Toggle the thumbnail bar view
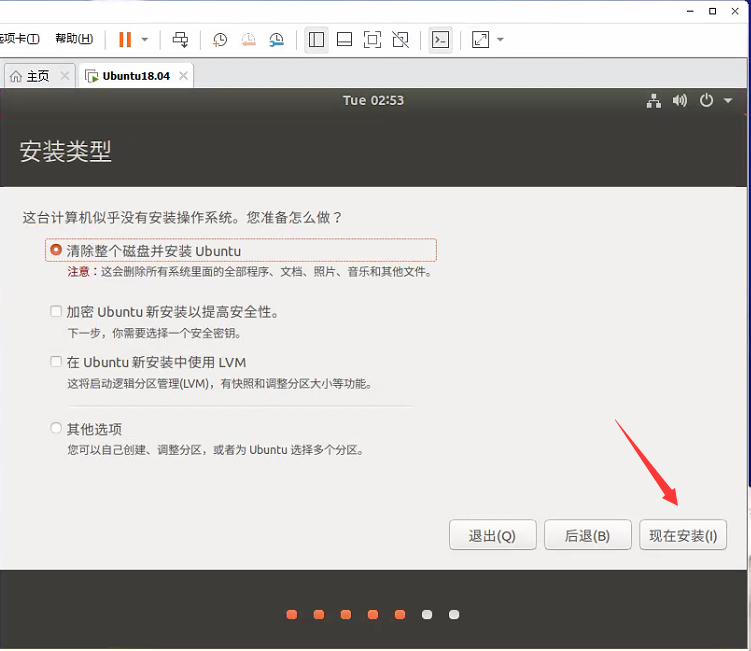751x651 pixels. [x=344, y=39]
